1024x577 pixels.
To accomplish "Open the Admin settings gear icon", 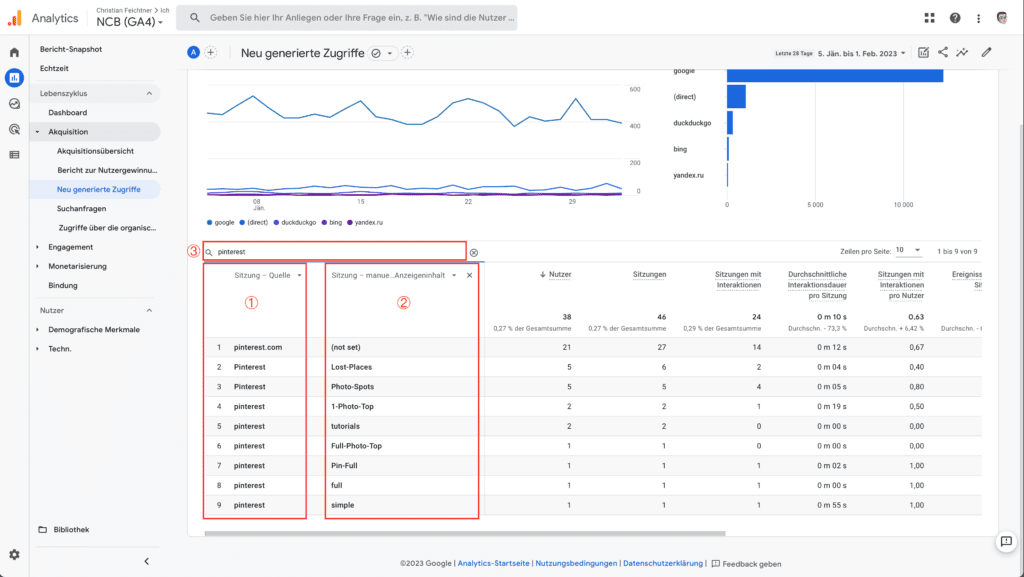I will (x=14, y=554).
